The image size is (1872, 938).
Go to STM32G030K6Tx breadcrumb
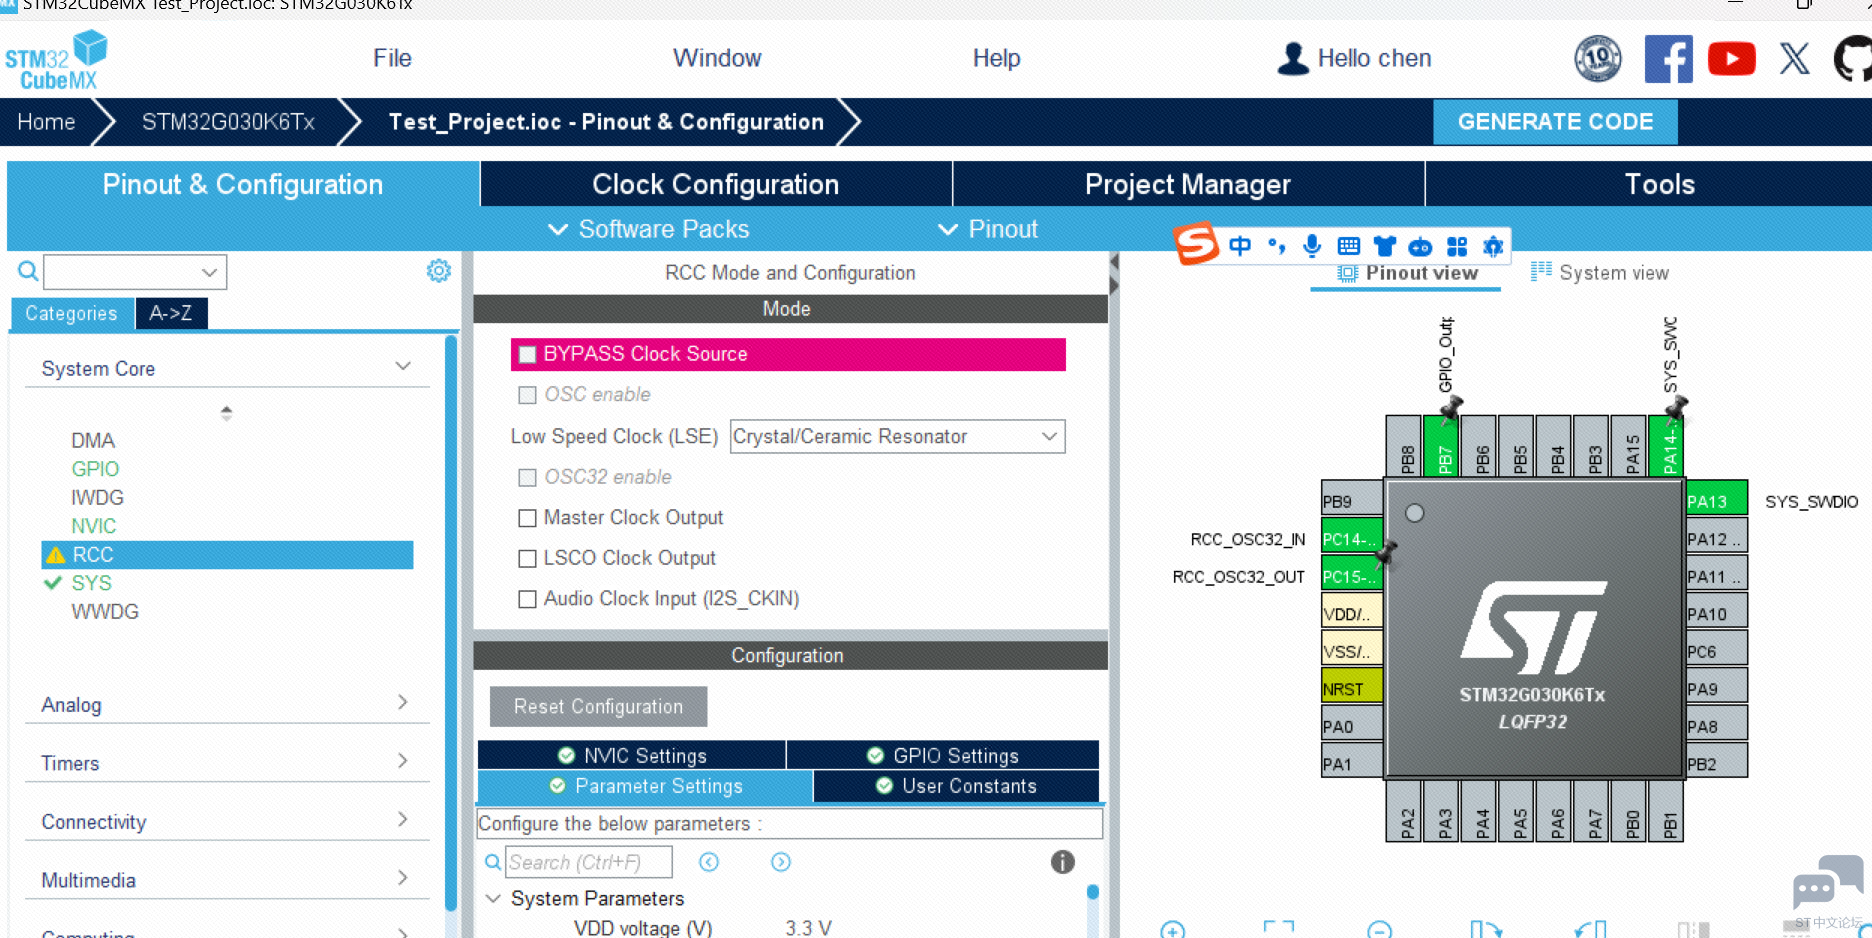pyautogui.click(x=228, y=122)
